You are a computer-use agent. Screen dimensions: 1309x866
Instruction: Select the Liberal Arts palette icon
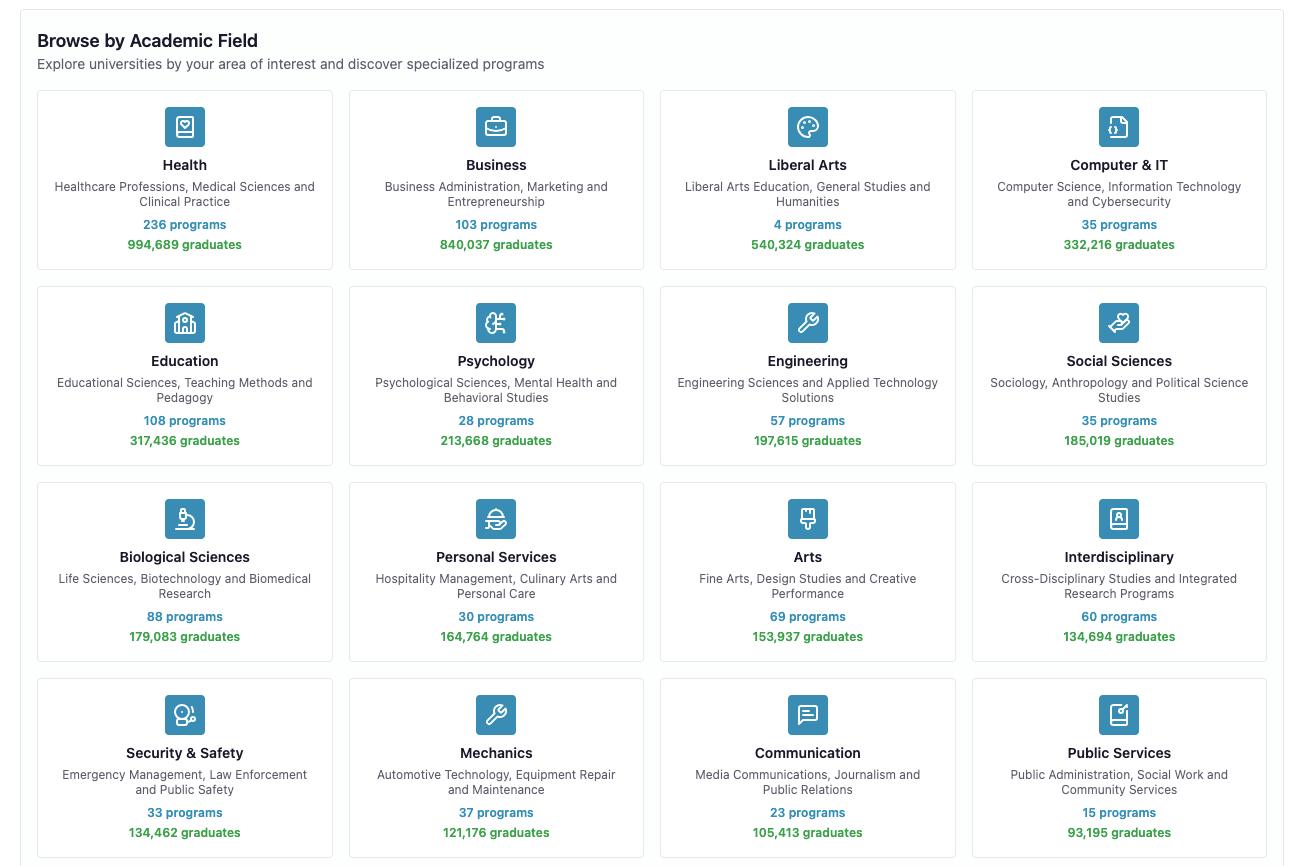pos(807,127)
